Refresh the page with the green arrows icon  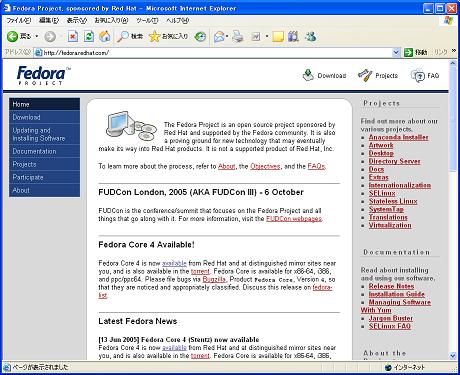pyautogui.click(x=89, y=36)
